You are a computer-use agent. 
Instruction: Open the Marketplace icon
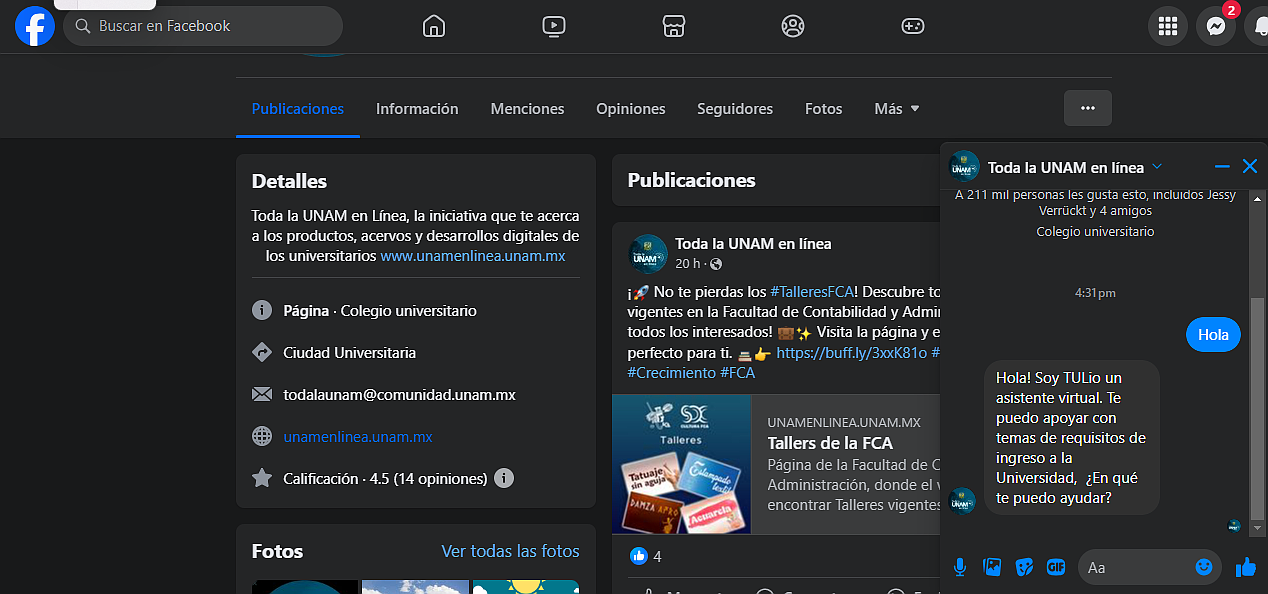[674, 26]
